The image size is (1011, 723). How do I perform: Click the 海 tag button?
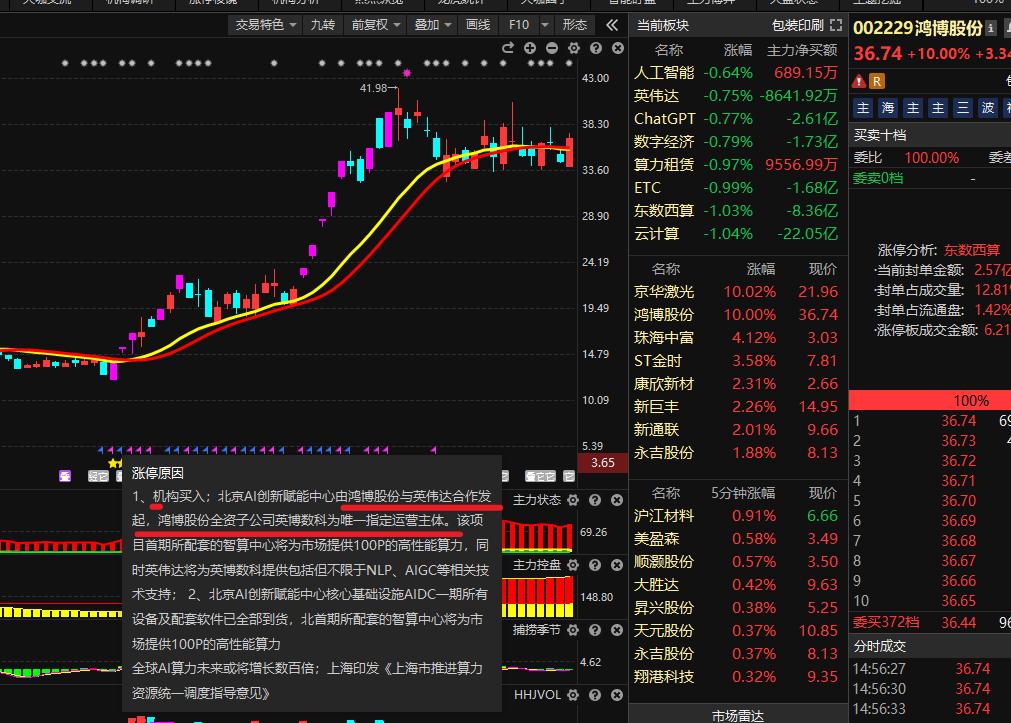[888, 108]
